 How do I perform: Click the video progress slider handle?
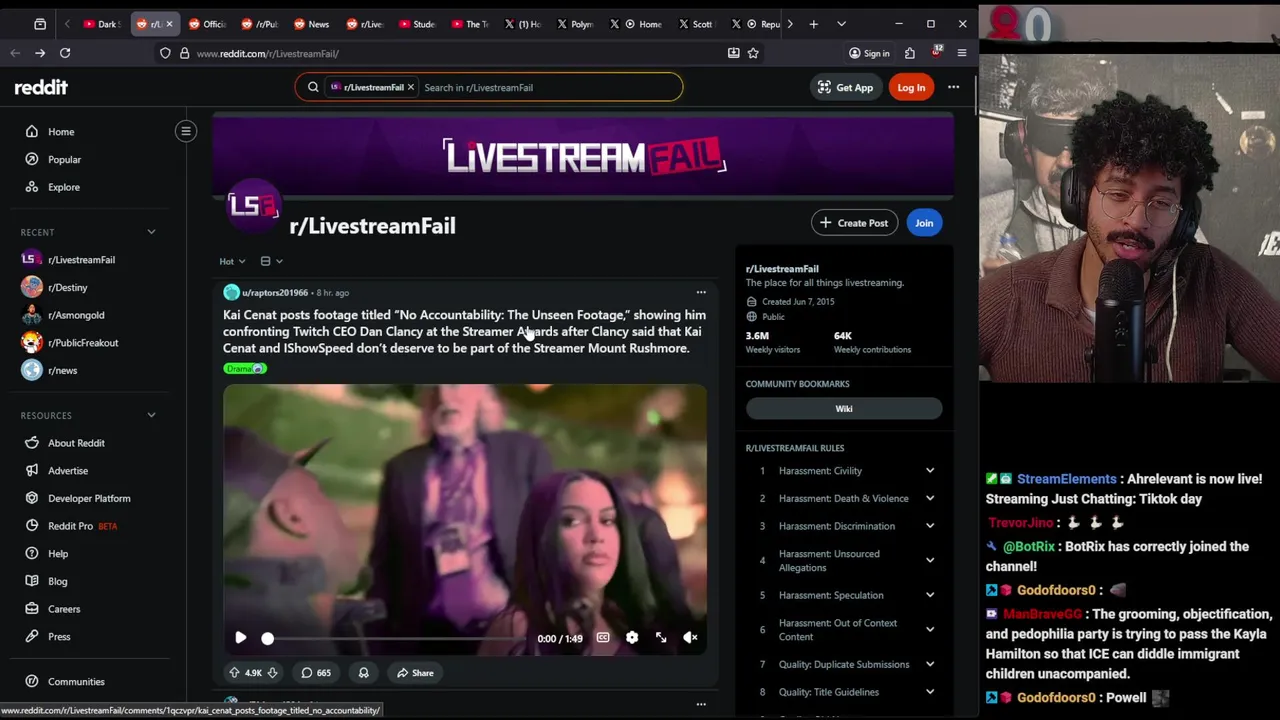(267, 638)
